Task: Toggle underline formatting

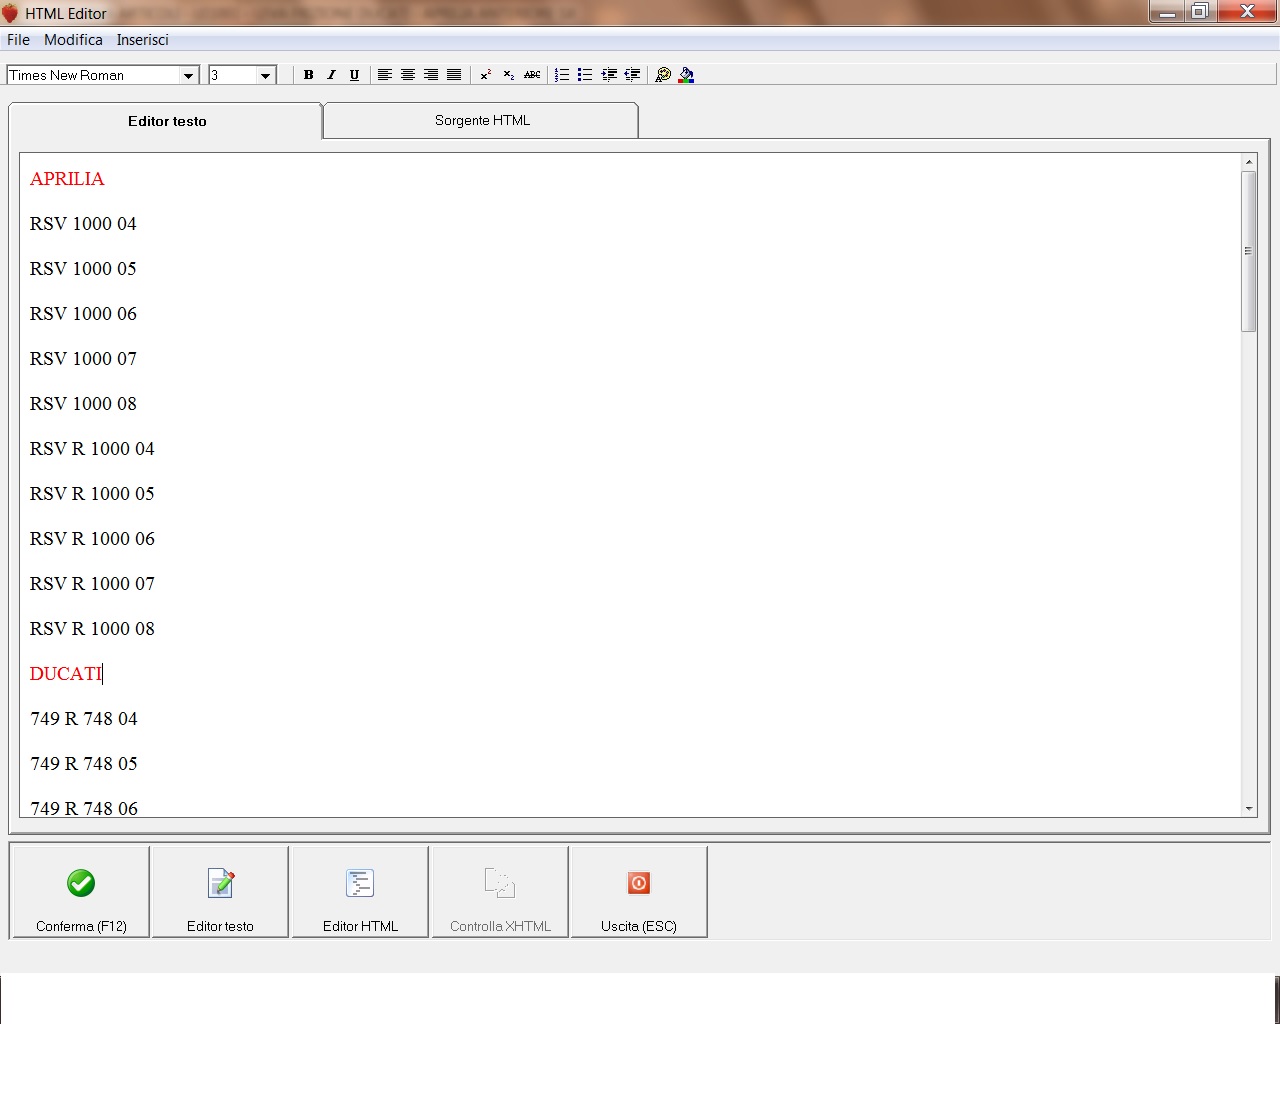Action: tap(354, 75)
